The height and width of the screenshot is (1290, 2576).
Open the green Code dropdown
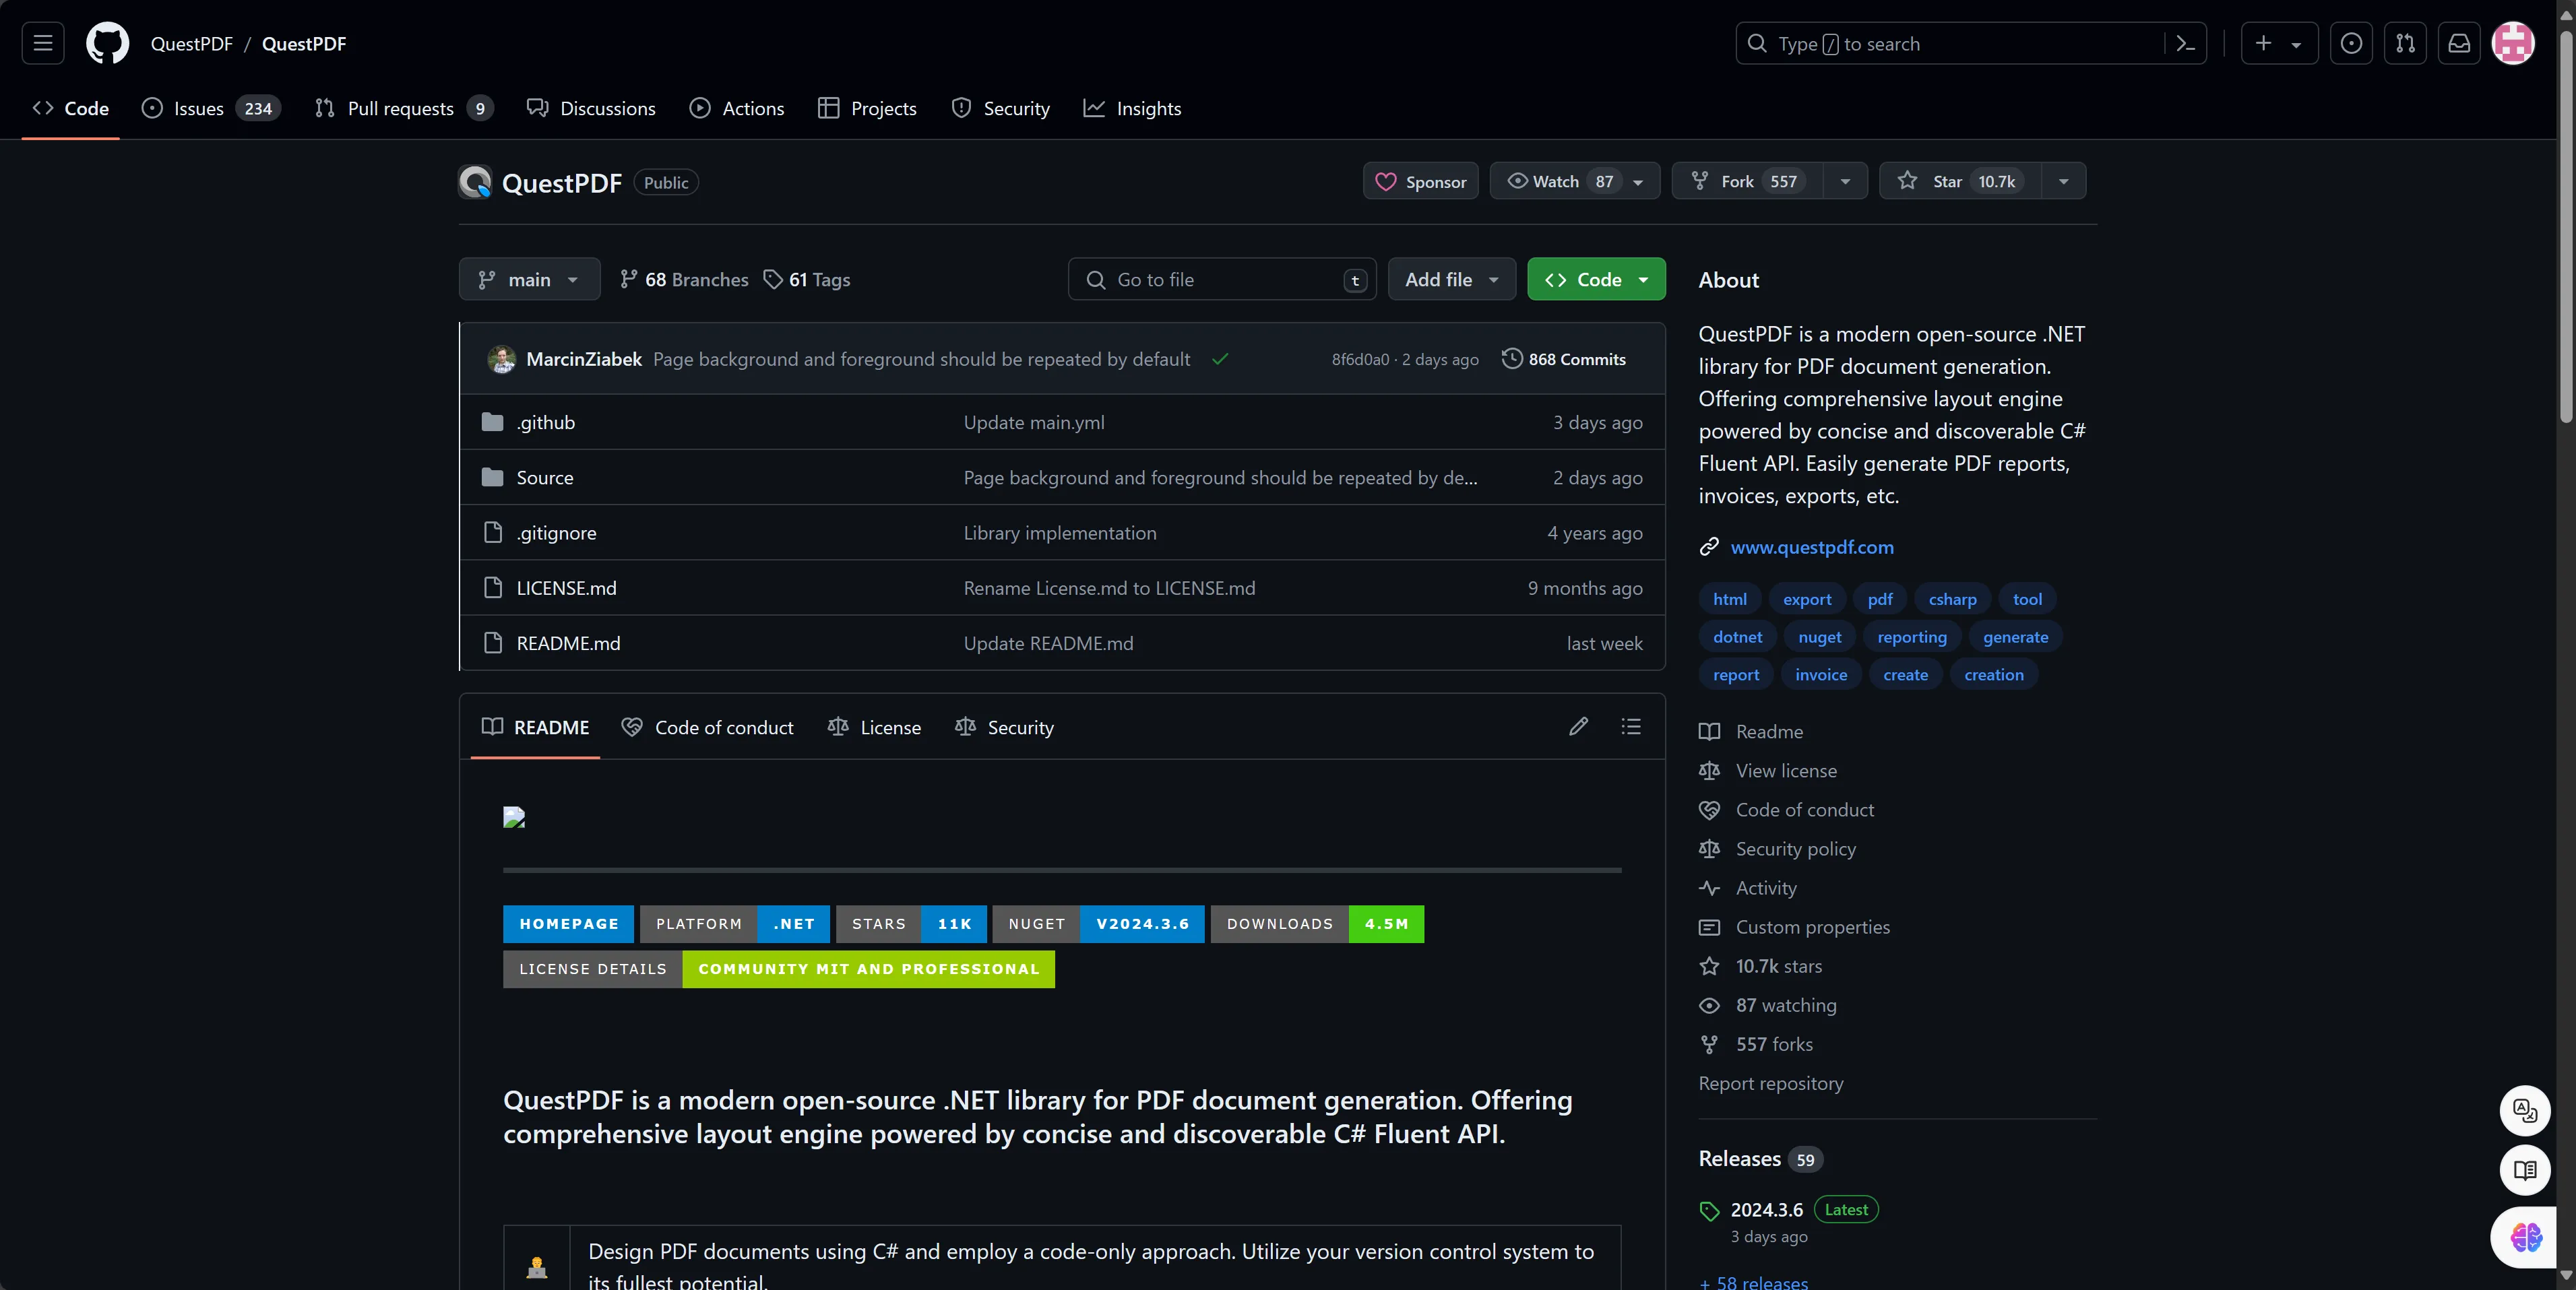[x=1596, y=279]
